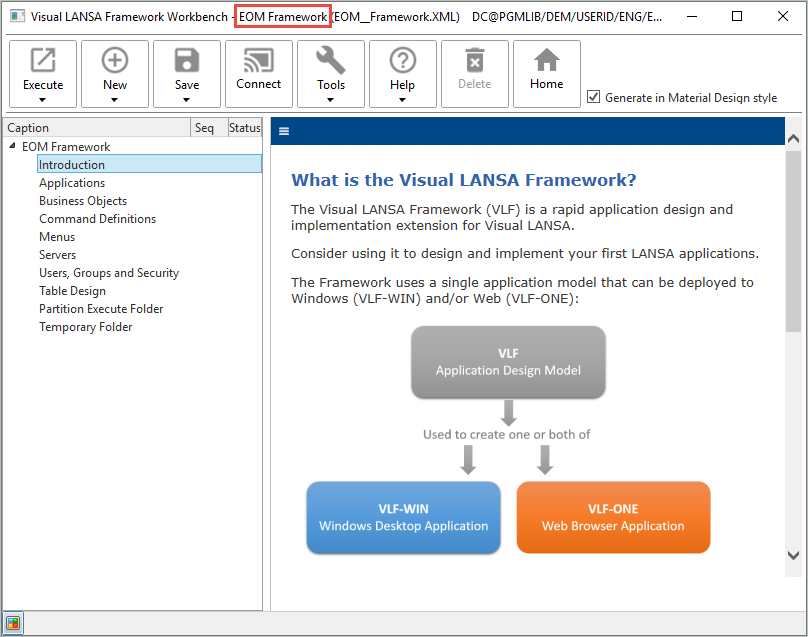Image resolution: width=808 pixels, height=637 pixels.
Task: Click the Connect cast icon
Action: tap(259, 60)
